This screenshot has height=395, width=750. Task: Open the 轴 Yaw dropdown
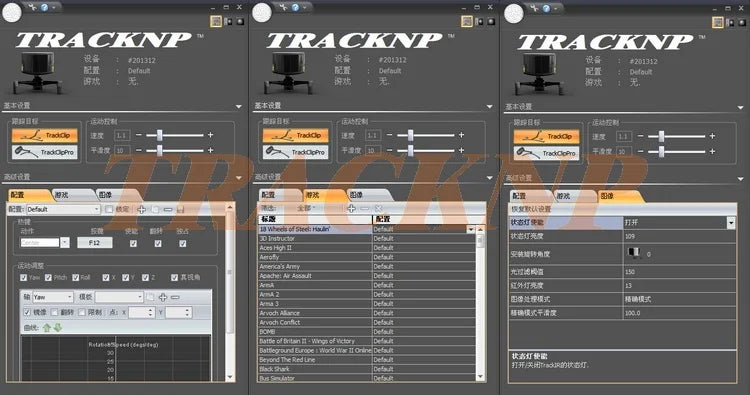point(53,297)
